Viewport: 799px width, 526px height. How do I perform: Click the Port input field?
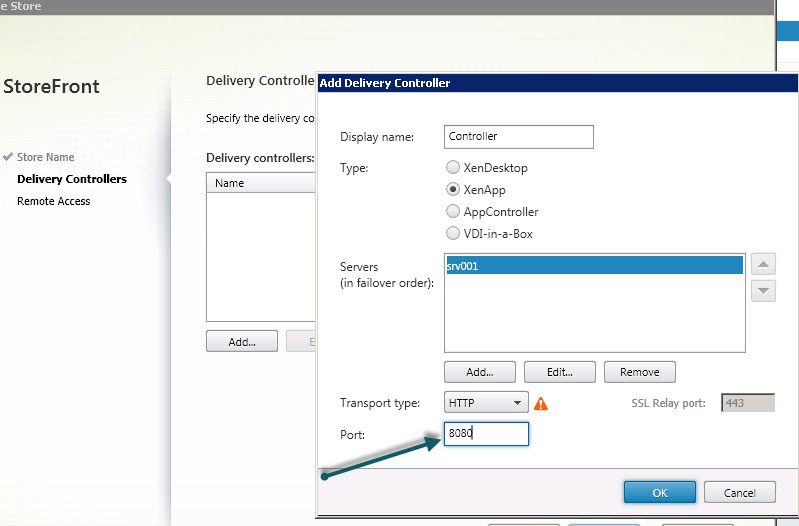486,434
